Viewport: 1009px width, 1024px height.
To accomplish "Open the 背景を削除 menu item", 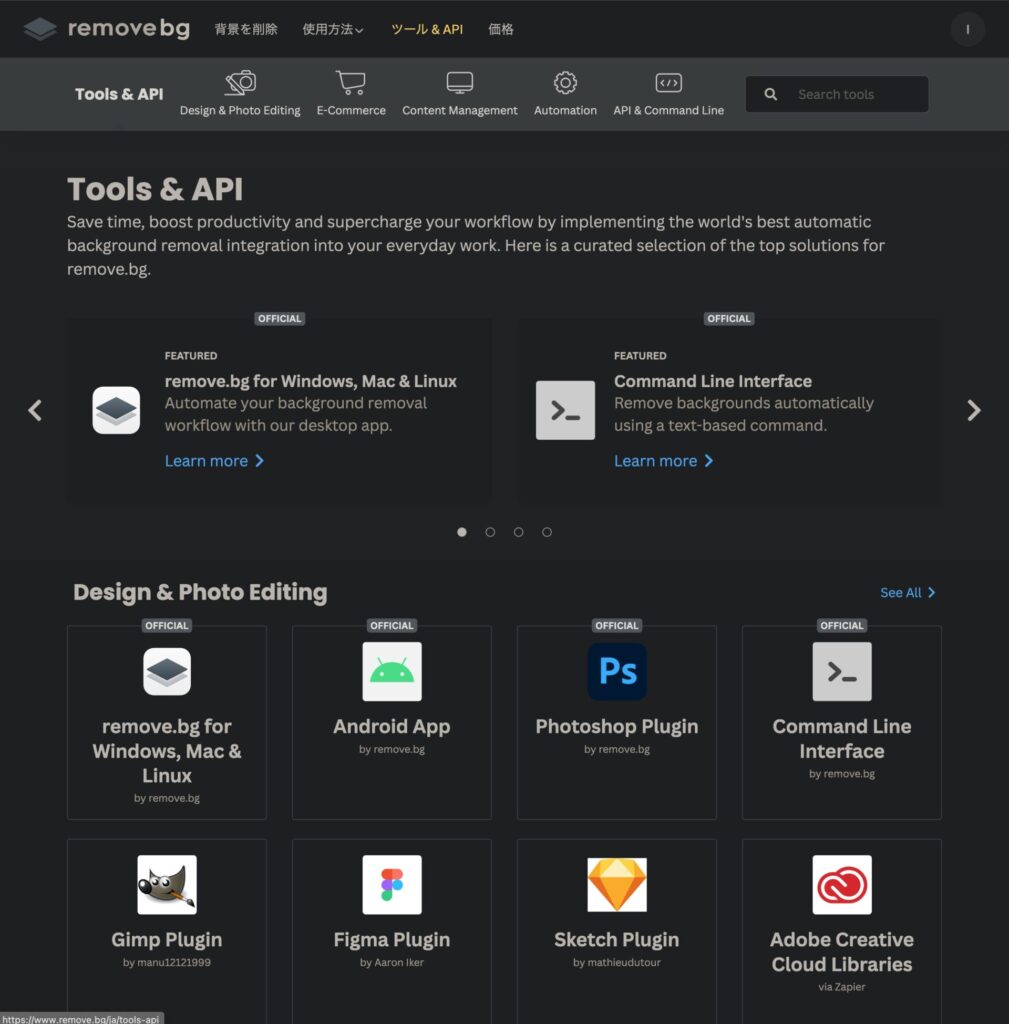I will pos(246,30).
